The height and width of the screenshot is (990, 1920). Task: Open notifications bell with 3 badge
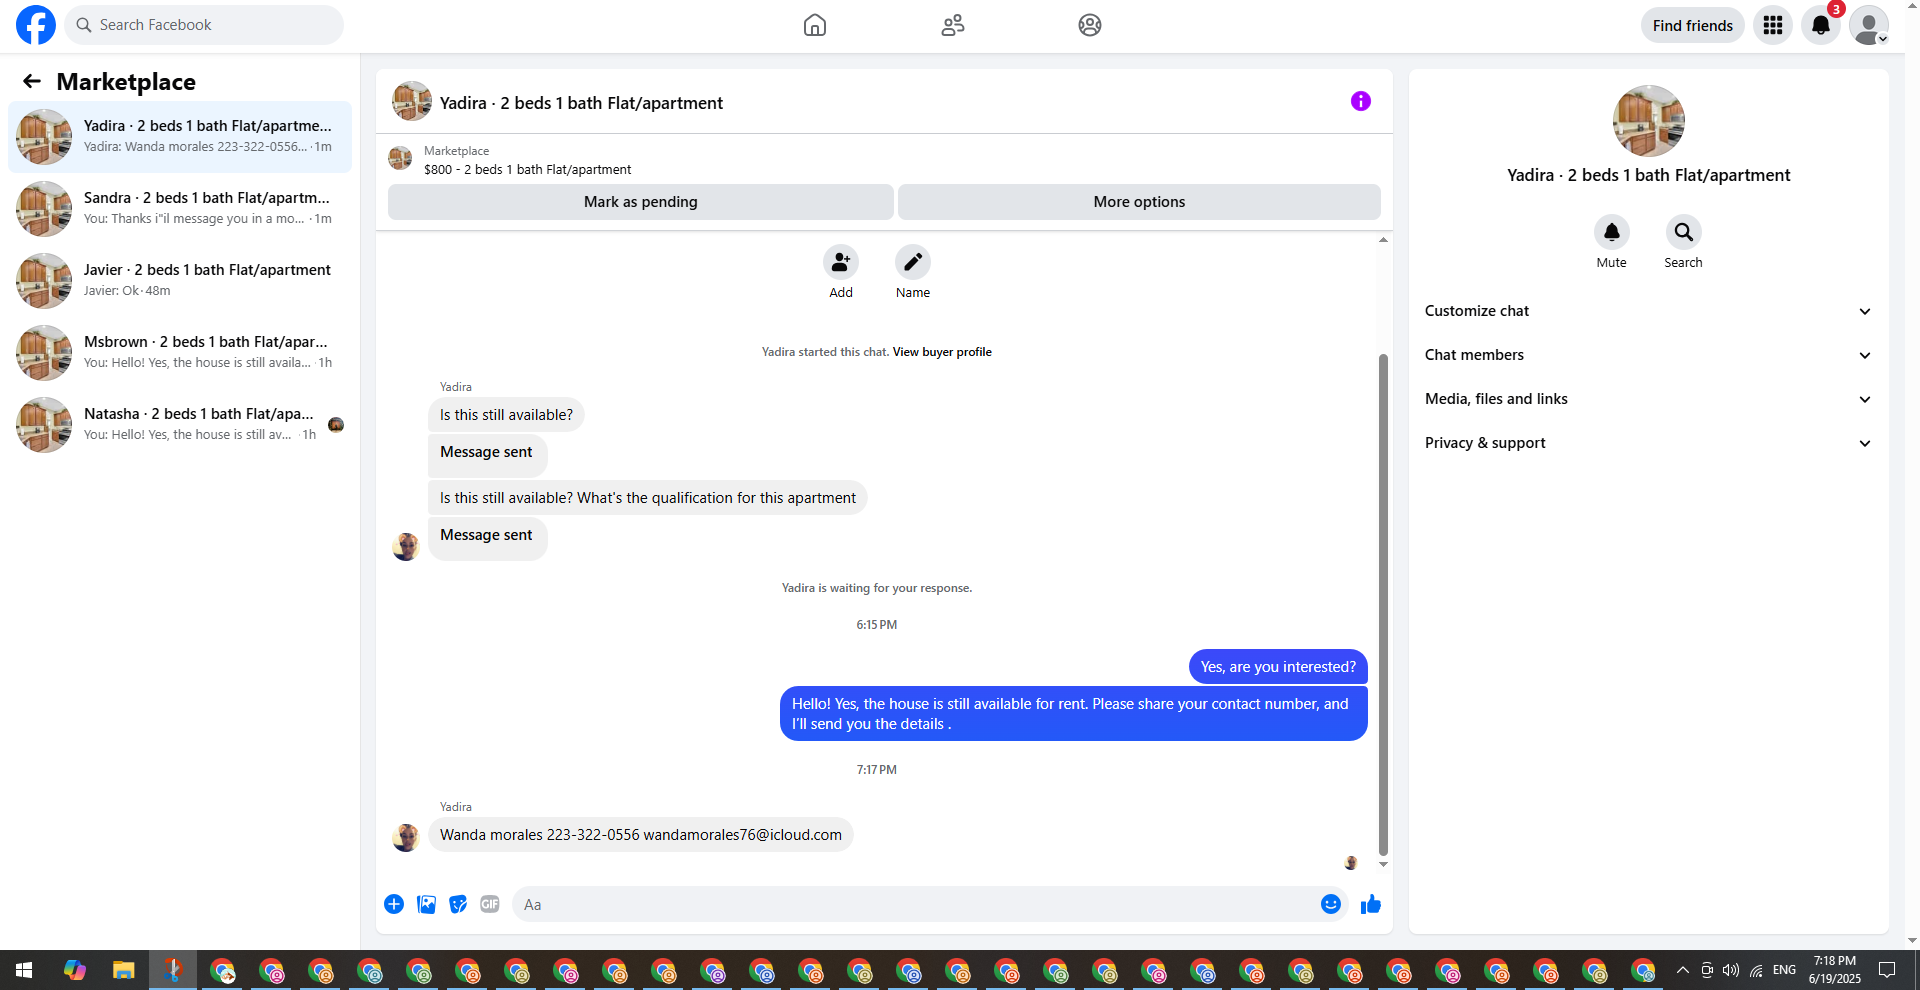tap(1821, 25)
